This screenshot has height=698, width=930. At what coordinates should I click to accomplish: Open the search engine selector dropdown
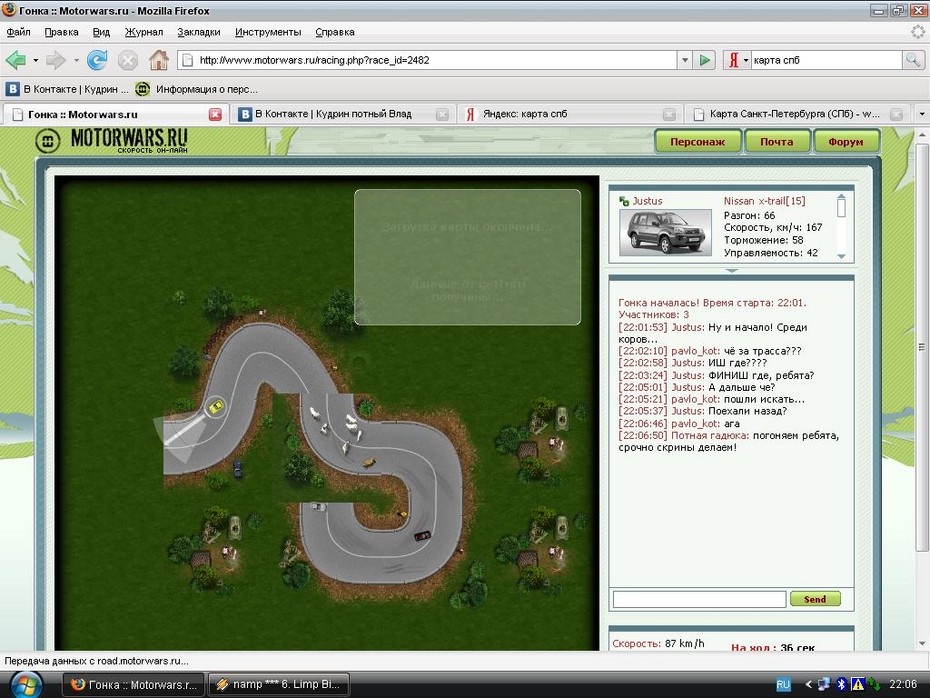coord(746,60)
